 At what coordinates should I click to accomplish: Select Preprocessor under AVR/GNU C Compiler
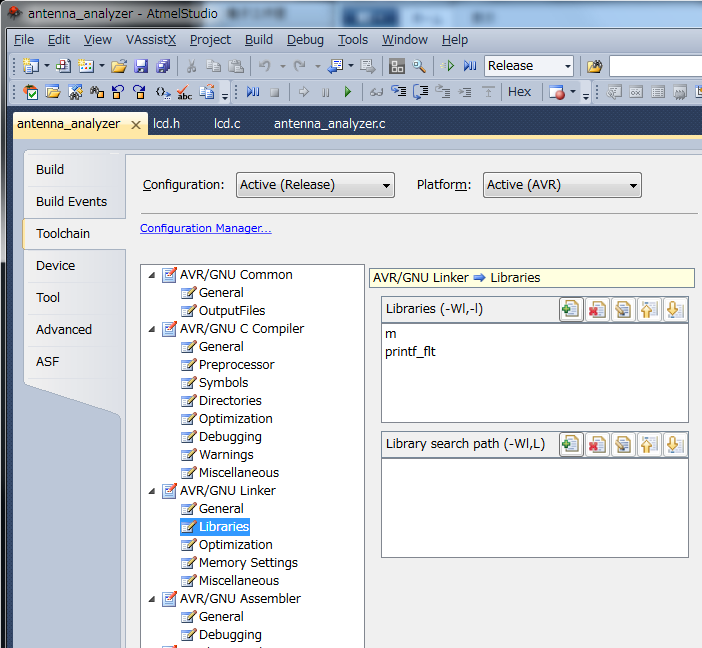pos(236,365)
